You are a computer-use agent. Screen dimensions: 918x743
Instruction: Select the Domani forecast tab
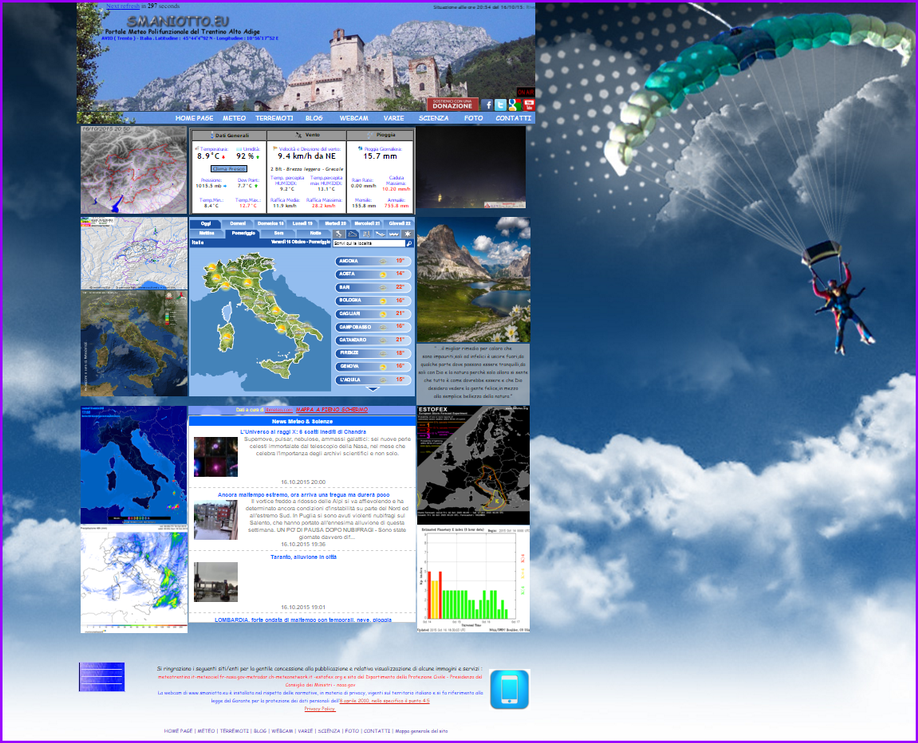point(238,224)
